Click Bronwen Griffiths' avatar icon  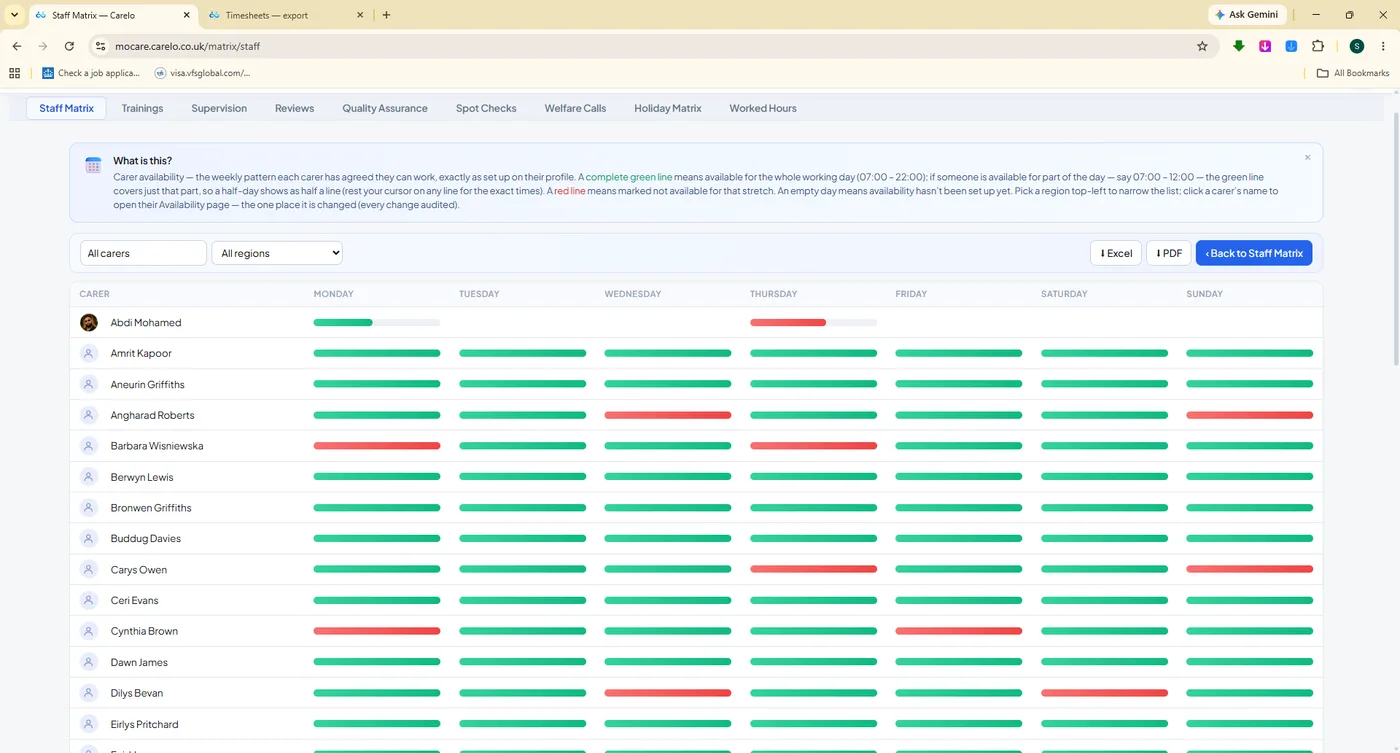pos(89,508)
